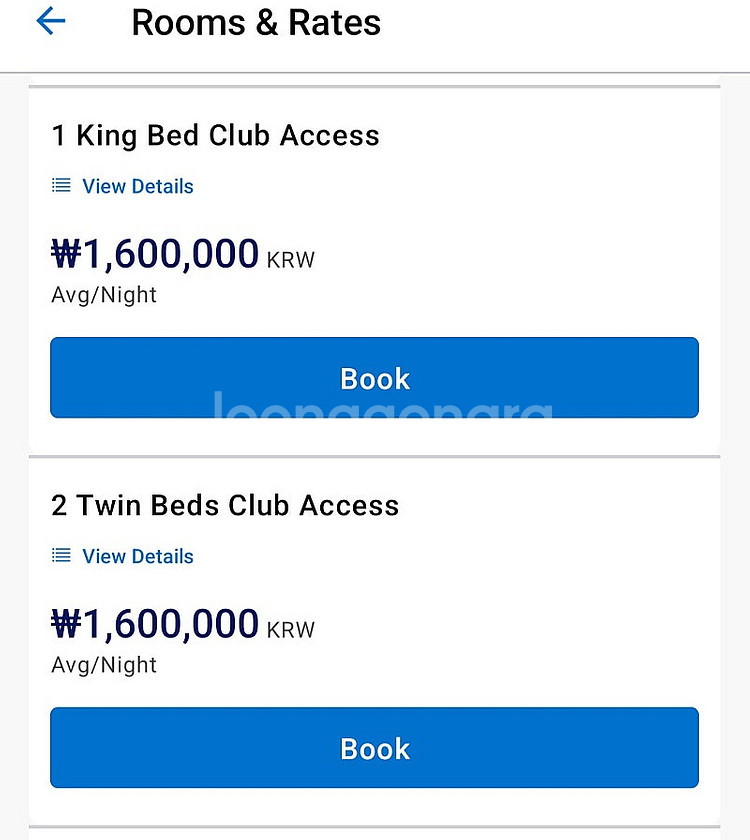Screen dimensions: 750x840
Task: Book the 2 Twin Beds Club Access room
Action: pyautogui.click(x=374, y=748)
